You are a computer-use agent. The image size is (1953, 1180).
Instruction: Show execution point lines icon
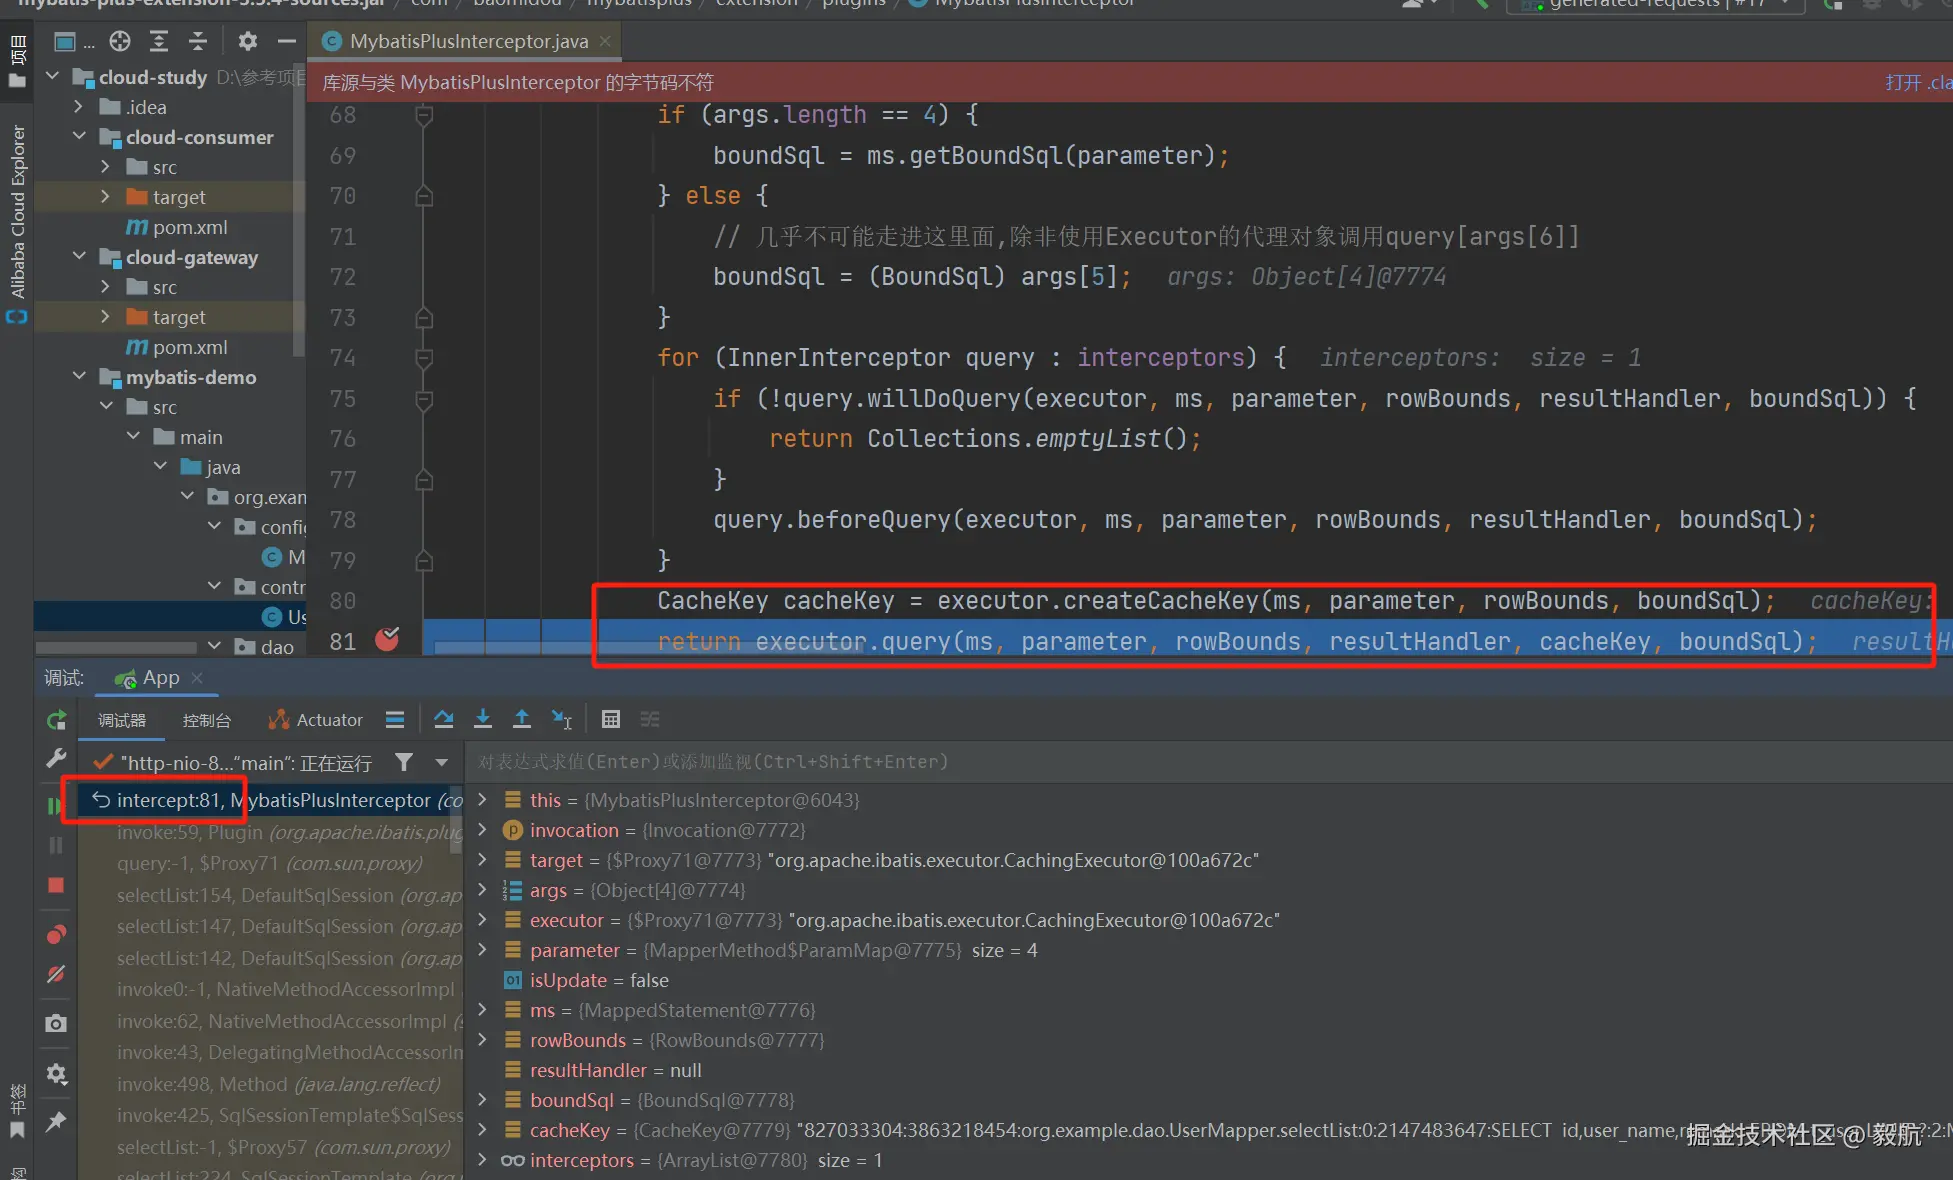click(x=395, y=719)
